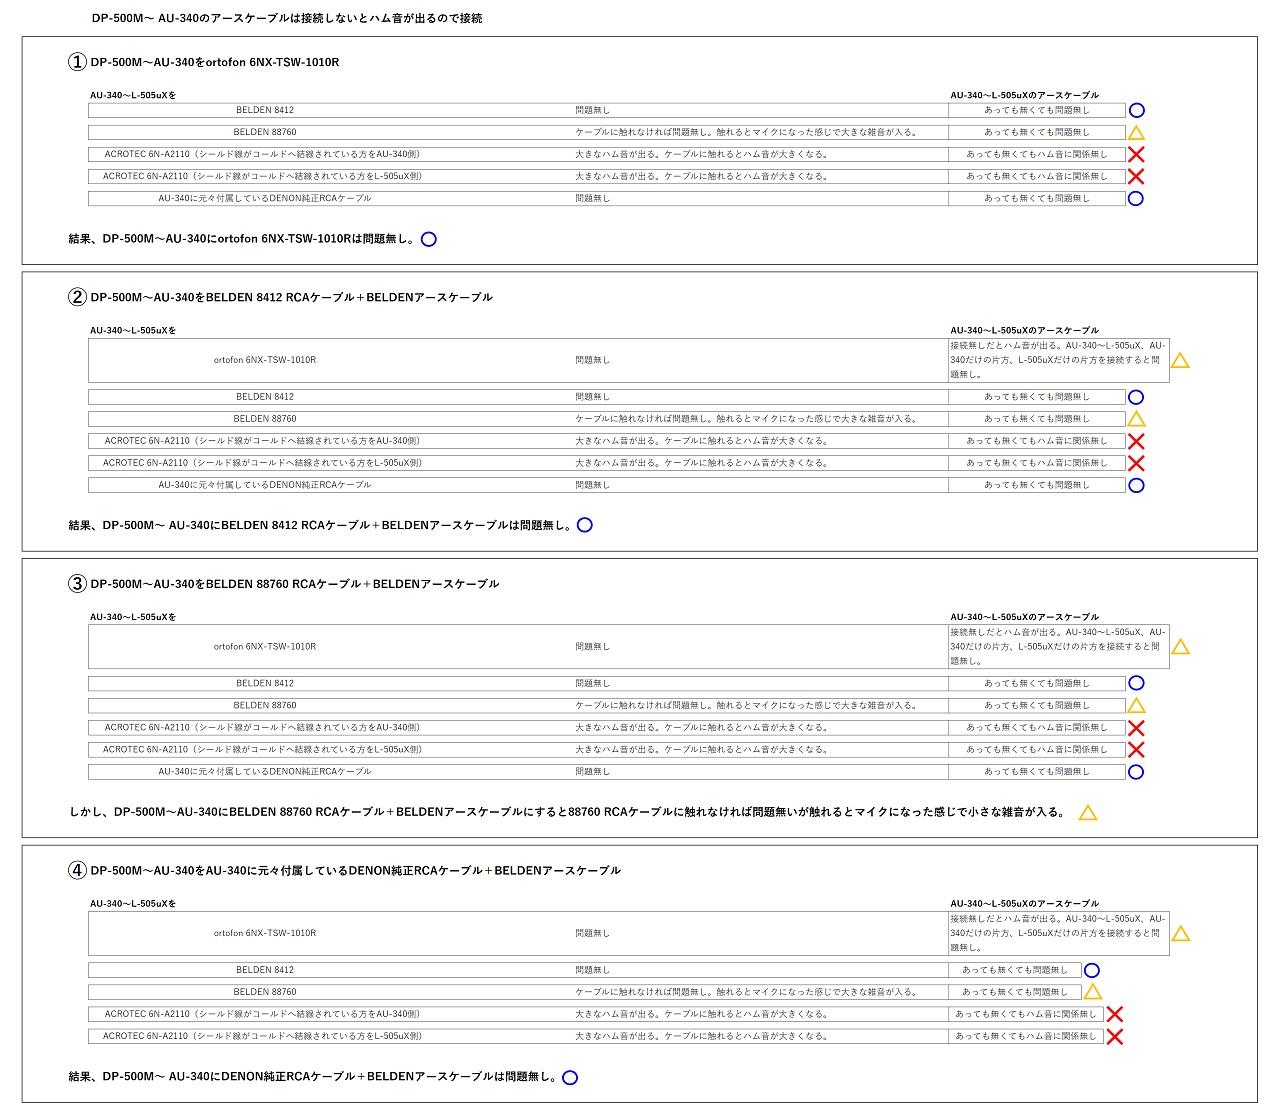
Task: Click red X for ACROTEC AU-340側 row, section ②
Action: tap(1136, 442)
